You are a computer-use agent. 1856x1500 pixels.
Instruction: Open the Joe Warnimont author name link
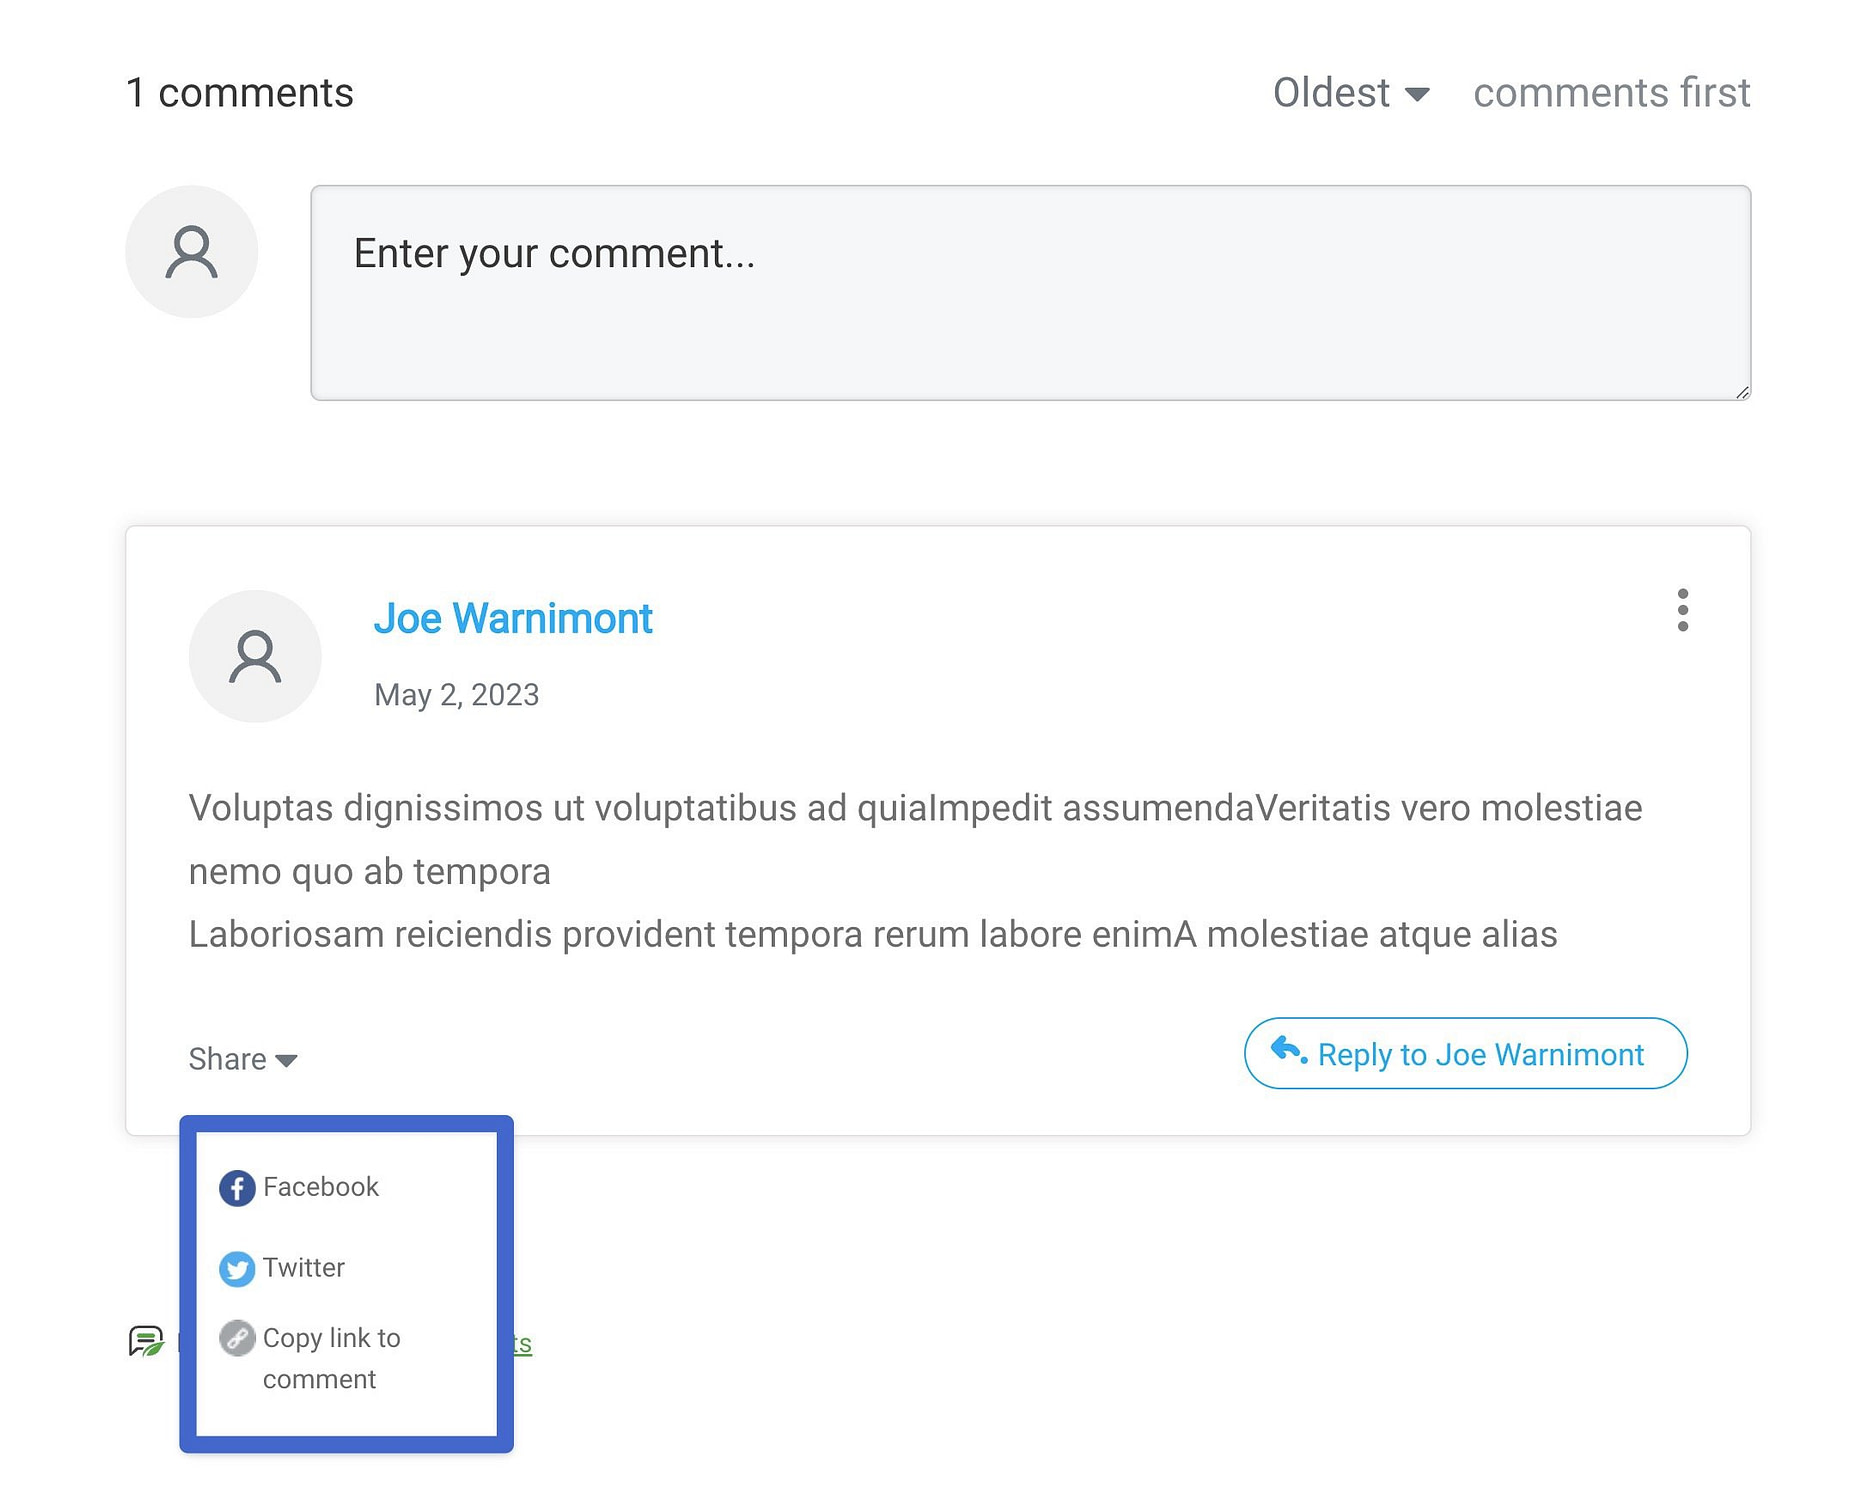513,619
